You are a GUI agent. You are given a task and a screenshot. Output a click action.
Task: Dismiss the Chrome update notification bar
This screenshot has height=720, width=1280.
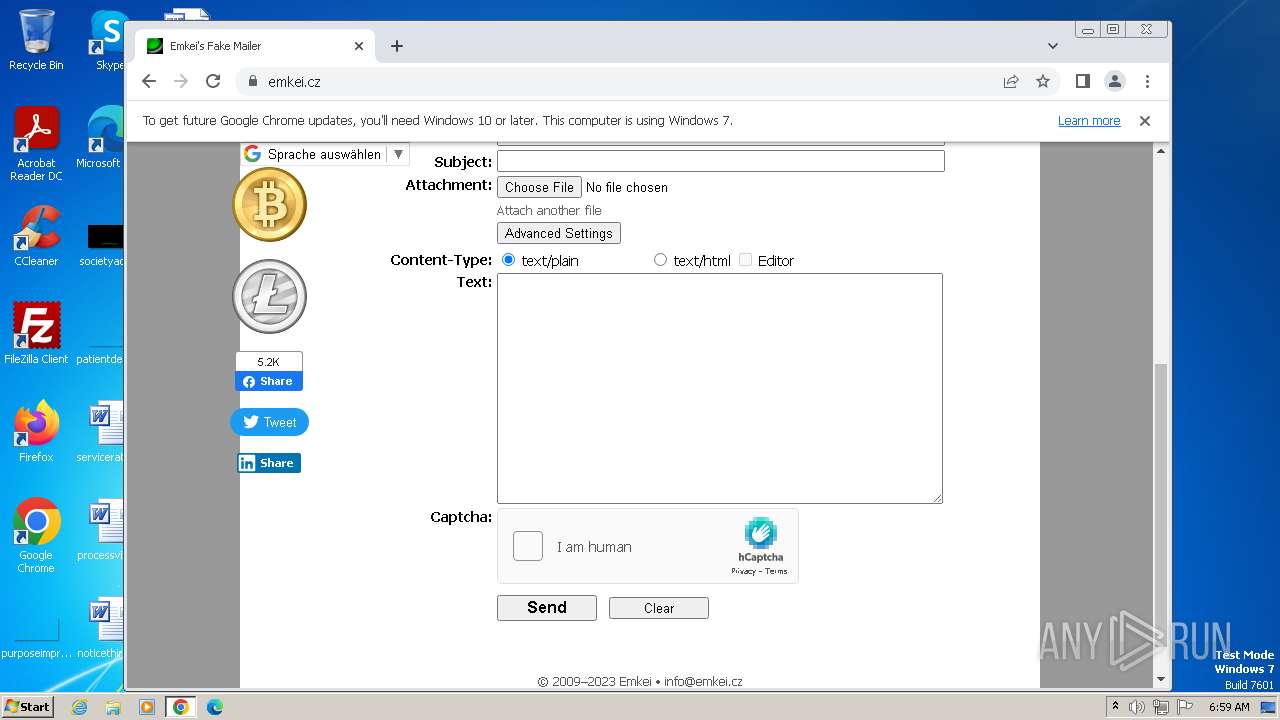[x=1145, y=121]
